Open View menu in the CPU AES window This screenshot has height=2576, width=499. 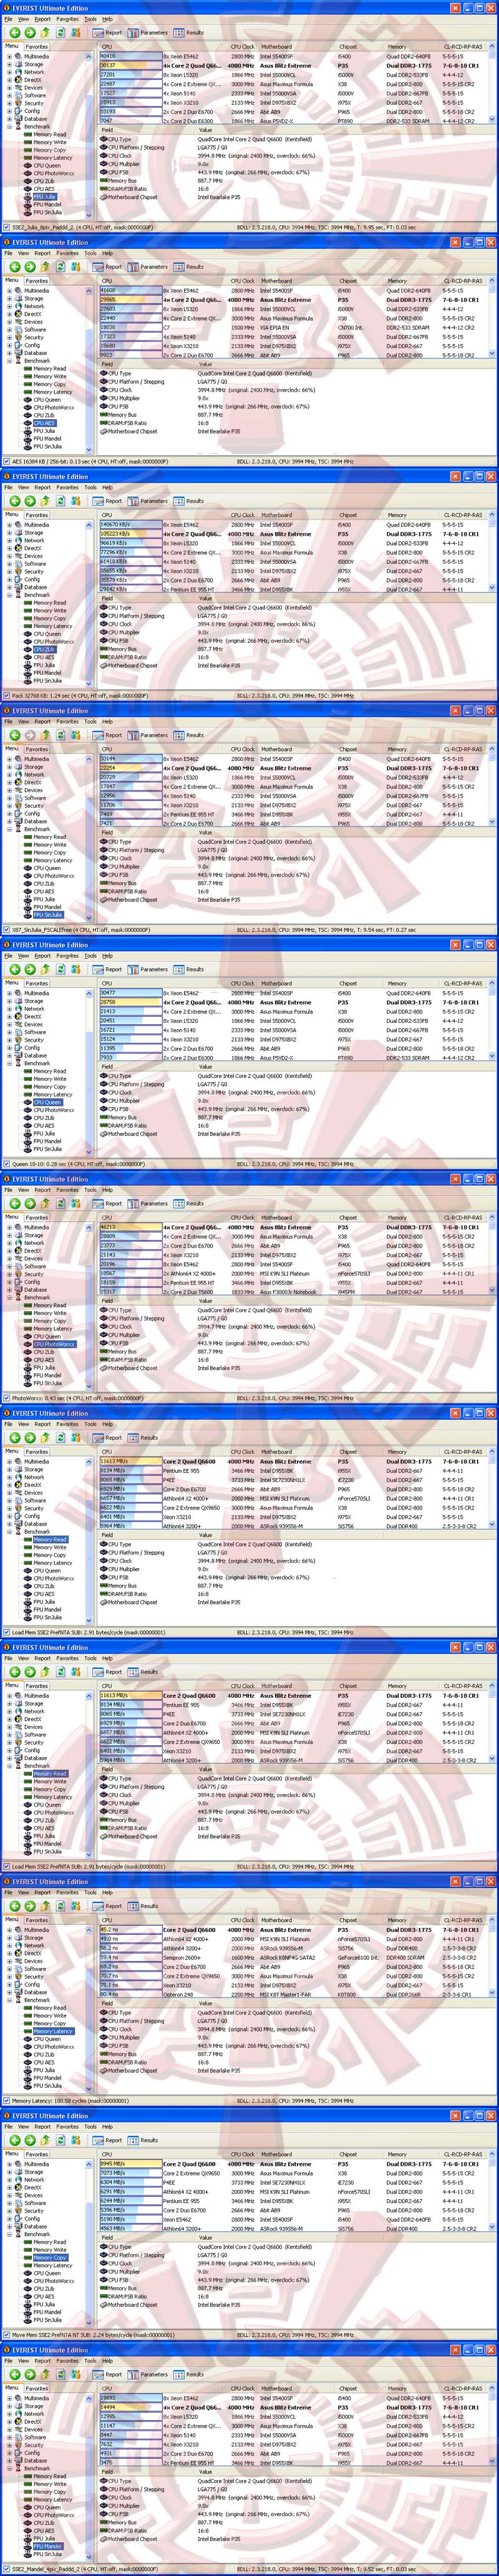pyautogui.click(x=23, y=253)
